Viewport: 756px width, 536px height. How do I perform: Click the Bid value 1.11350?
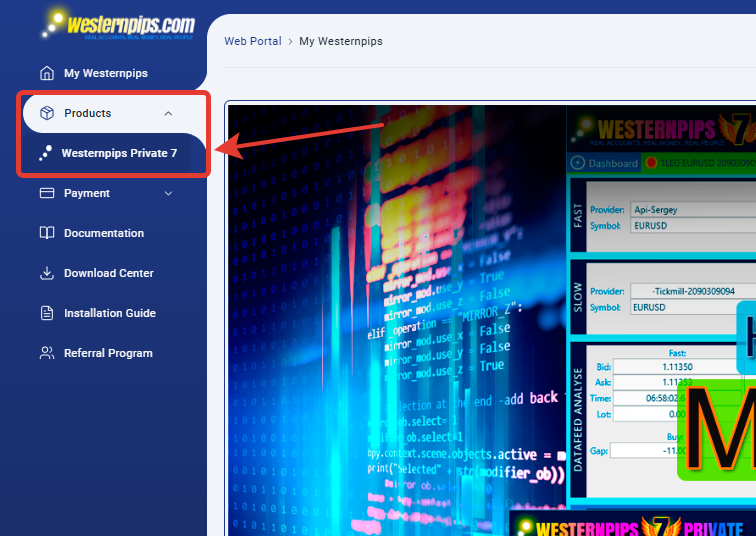click(677, 367)
